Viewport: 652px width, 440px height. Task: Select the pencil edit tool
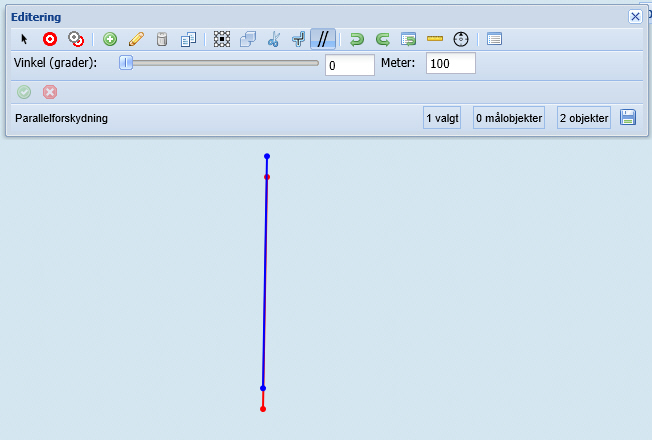pos(136,40)
